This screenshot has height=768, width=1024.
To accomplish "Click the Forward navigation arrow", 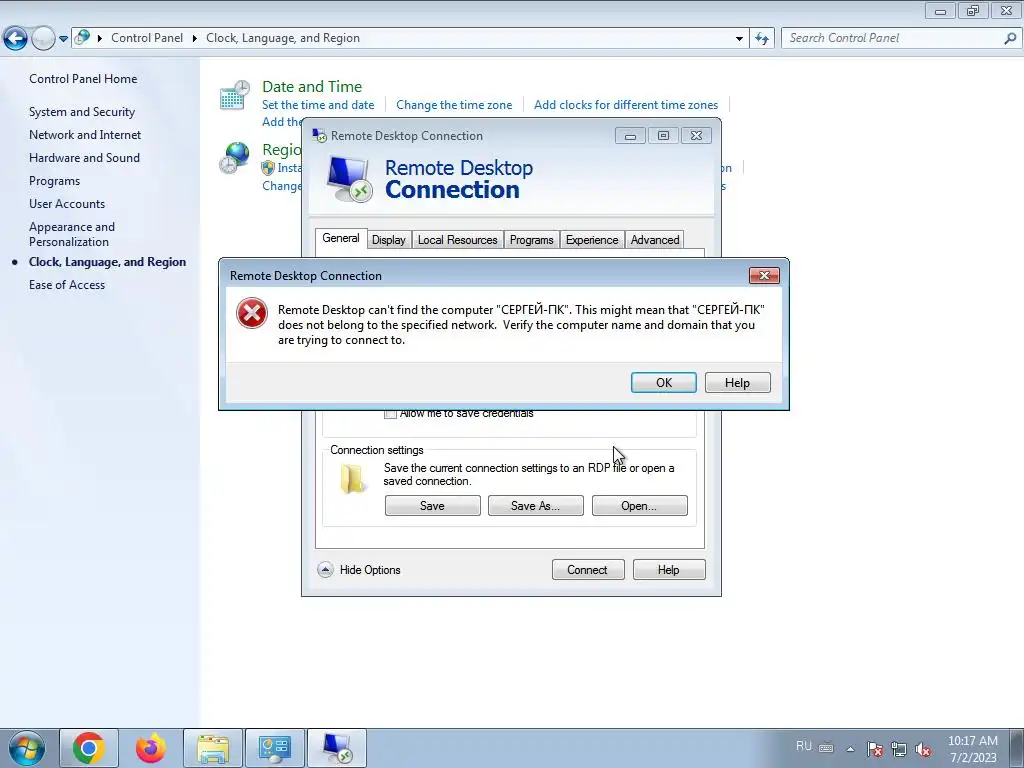I will 43,39.
